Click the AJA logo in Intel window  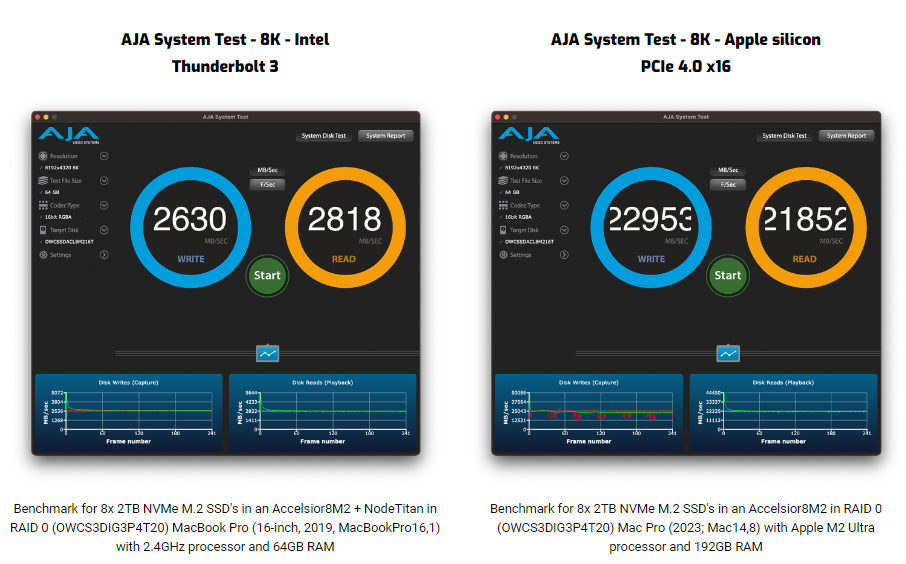tap(69, 135)
